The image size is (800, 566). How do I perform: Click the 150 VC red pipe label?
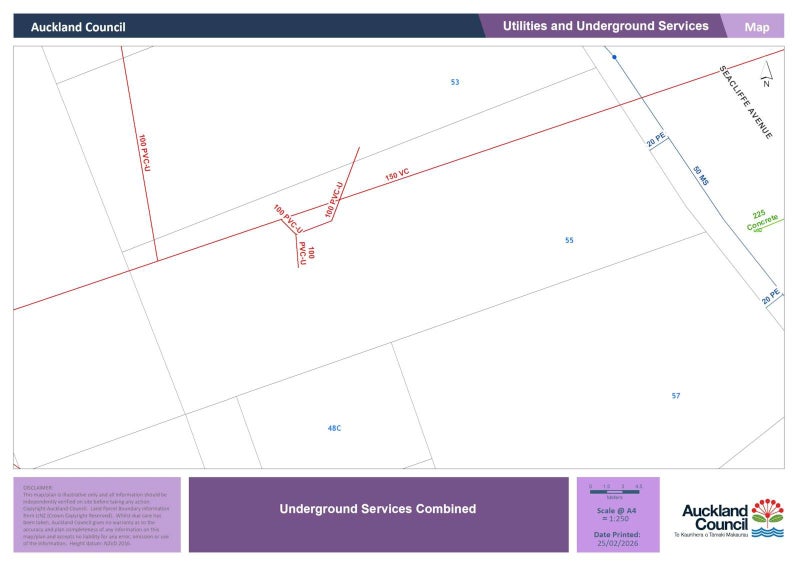(x=397, y=176)
